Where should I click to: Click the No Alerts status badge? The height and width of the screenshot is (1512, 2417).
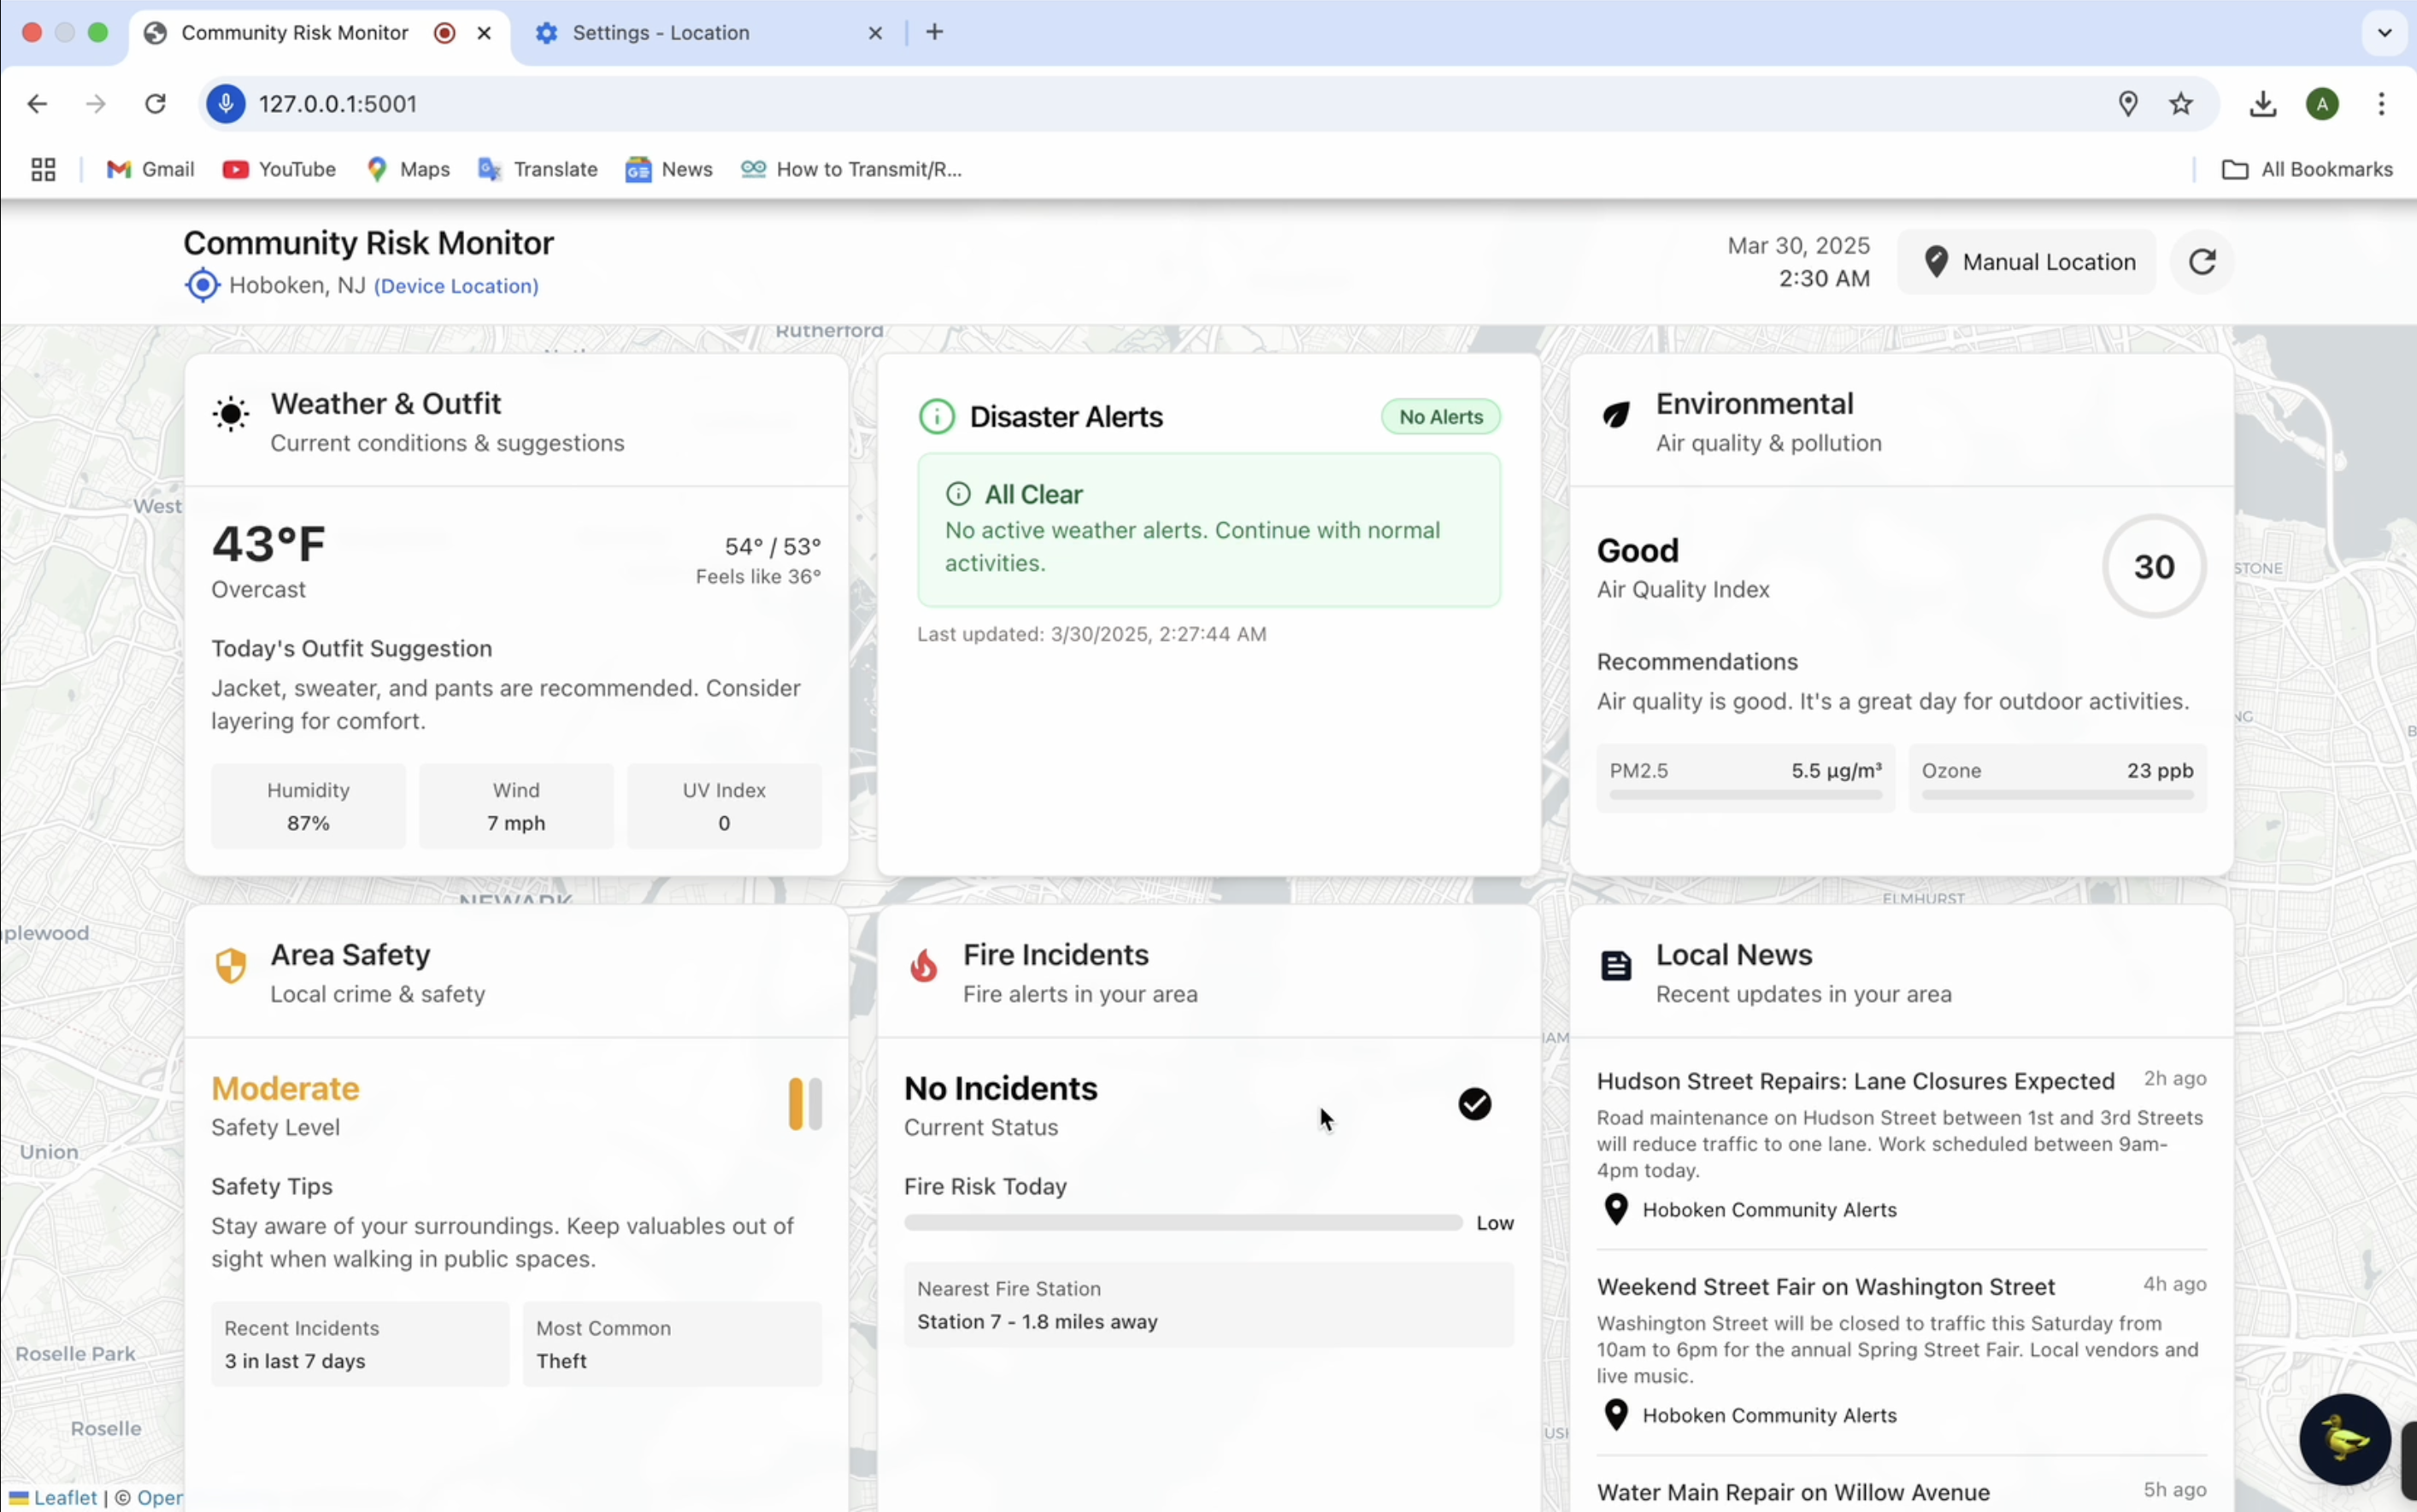click(1440, 417)
